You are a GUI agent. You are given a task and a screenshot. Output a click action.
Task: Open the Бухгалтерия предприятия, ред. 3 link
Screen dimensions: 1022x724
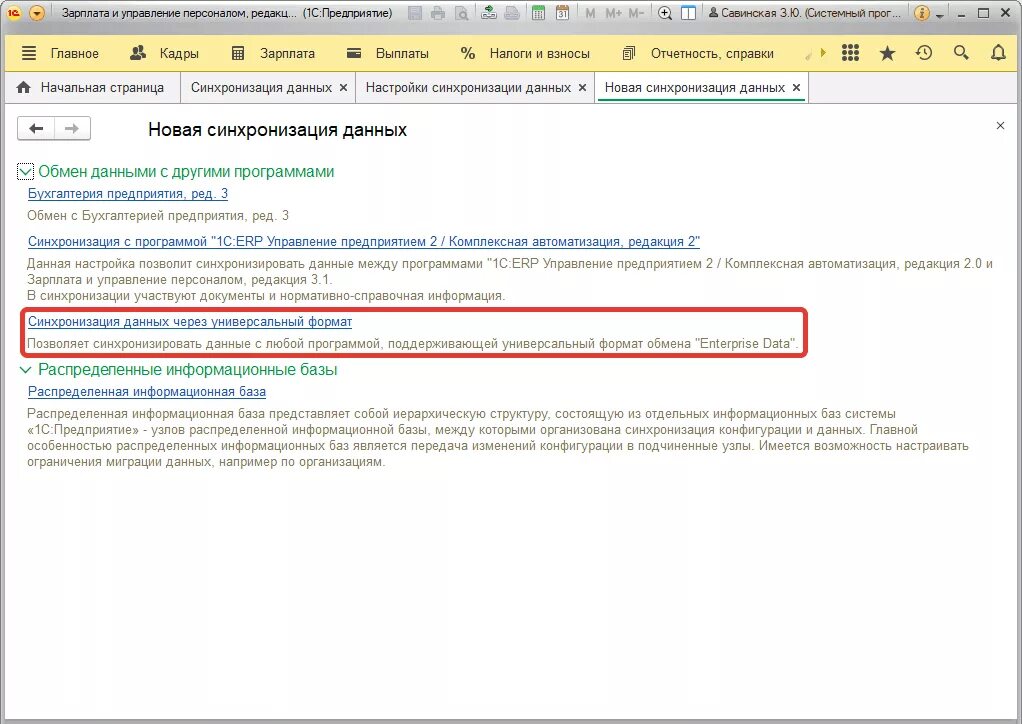pyautogui.click(x=128, y=194)
